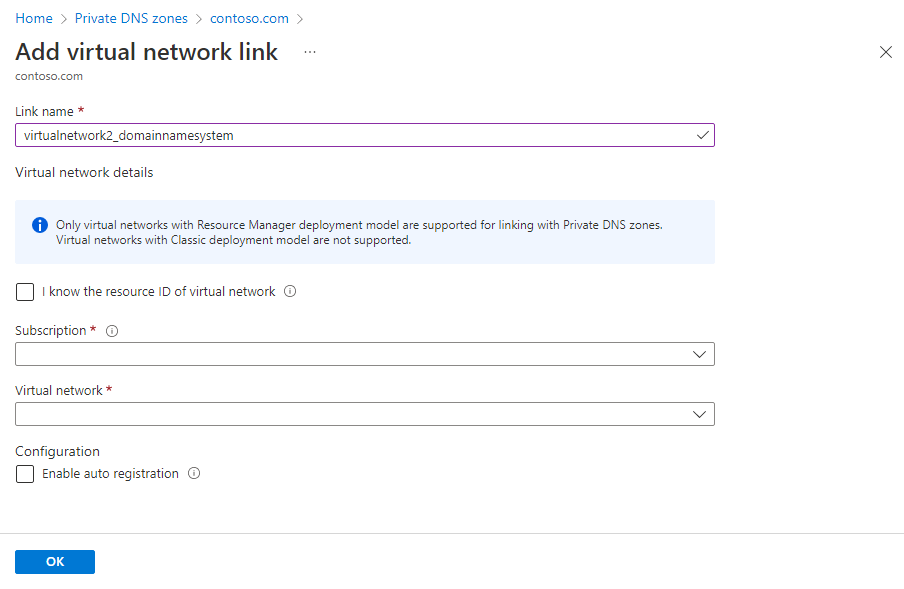The image size is (904, 589).
Task: Click info icon beside resource ID checkbox
Action: tap(290, 292)
